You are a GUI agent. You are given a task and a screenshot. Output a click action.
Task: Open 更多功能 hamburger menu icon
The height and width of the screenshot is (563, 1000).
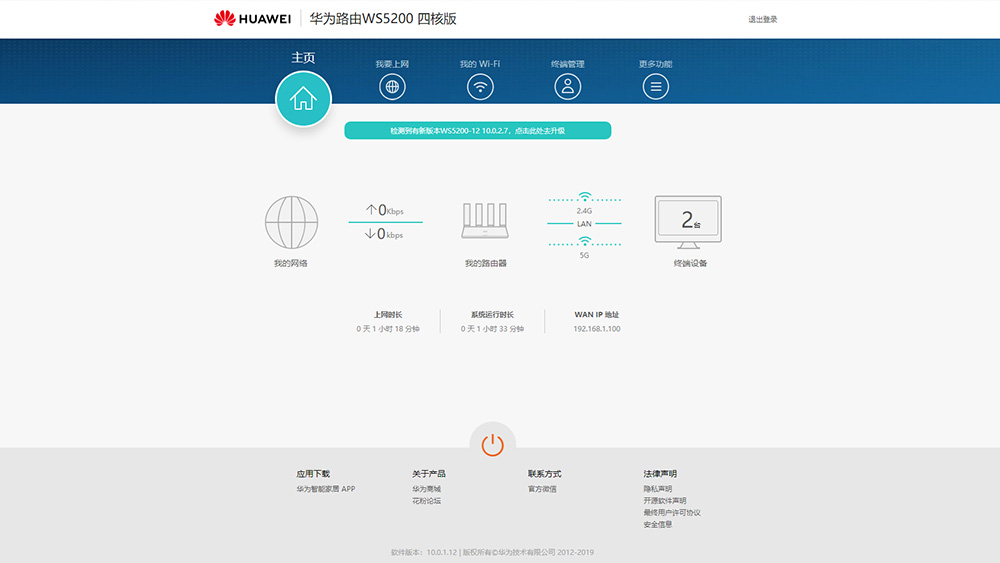(x=656, y=87)
